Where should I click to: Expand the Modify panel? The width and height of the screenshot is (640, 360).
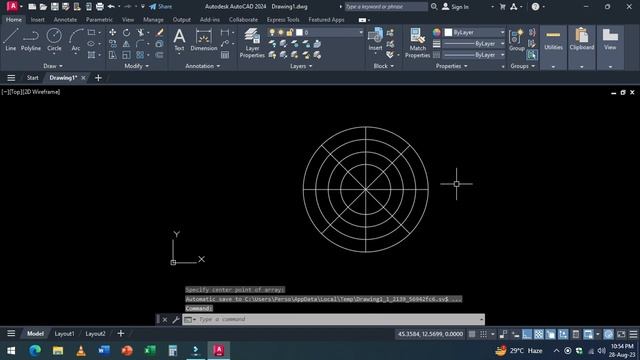click(136, 66)
